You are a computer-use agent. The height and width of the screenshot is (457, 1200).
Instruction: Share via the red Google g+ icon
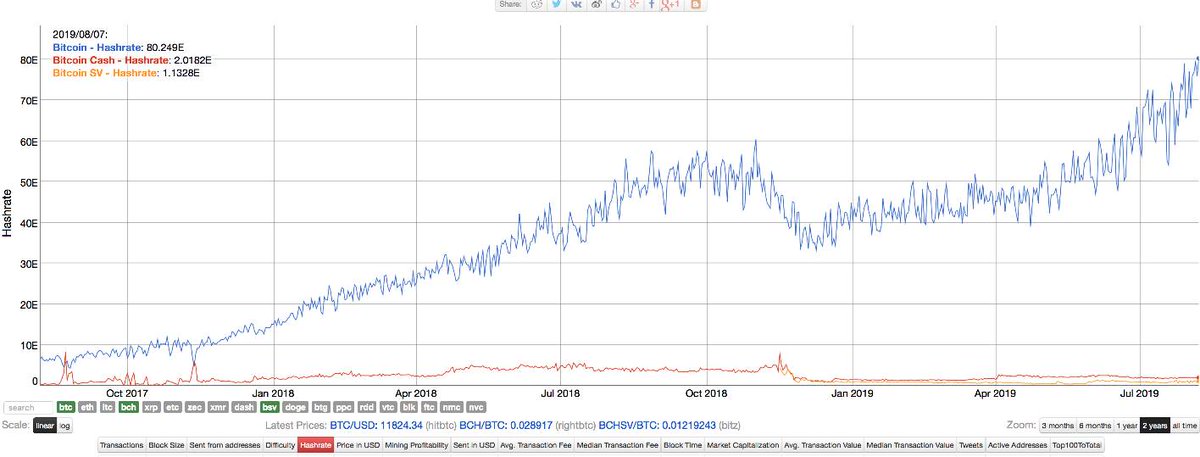pyautogui.click(x=634, y=4)
